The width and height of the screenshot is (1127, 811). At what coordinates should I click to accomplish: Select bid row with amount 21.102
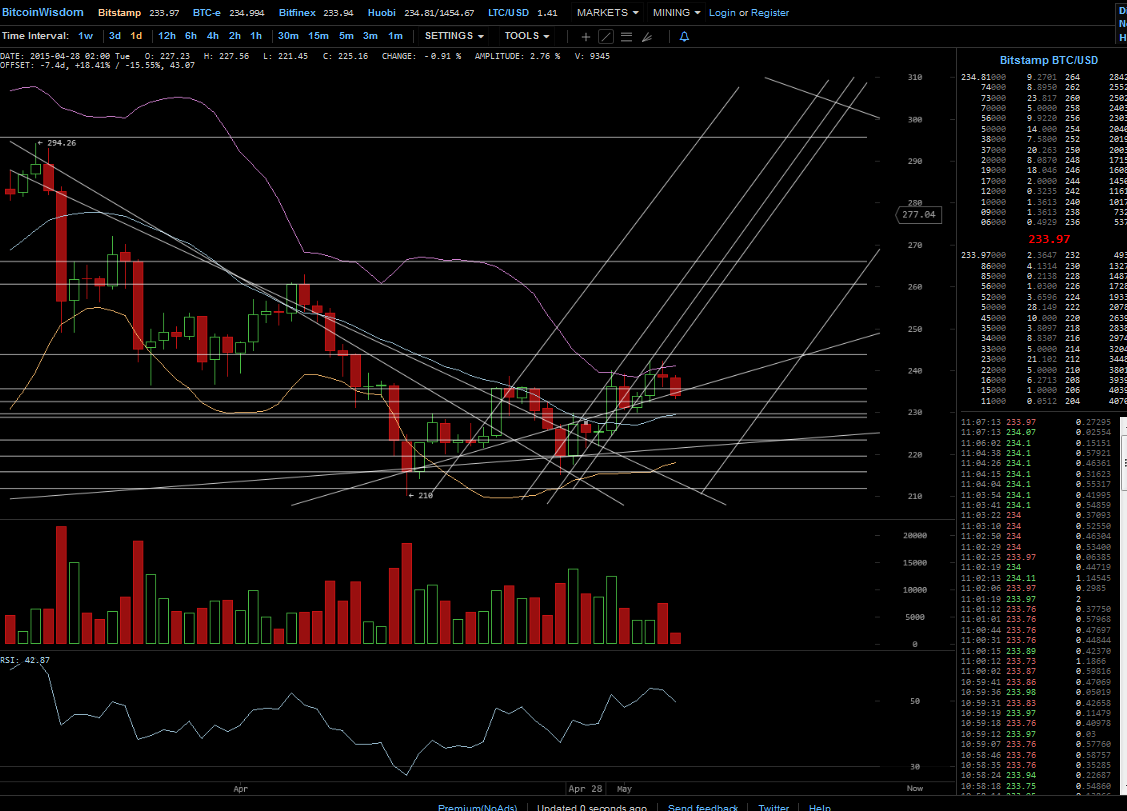1042,359
